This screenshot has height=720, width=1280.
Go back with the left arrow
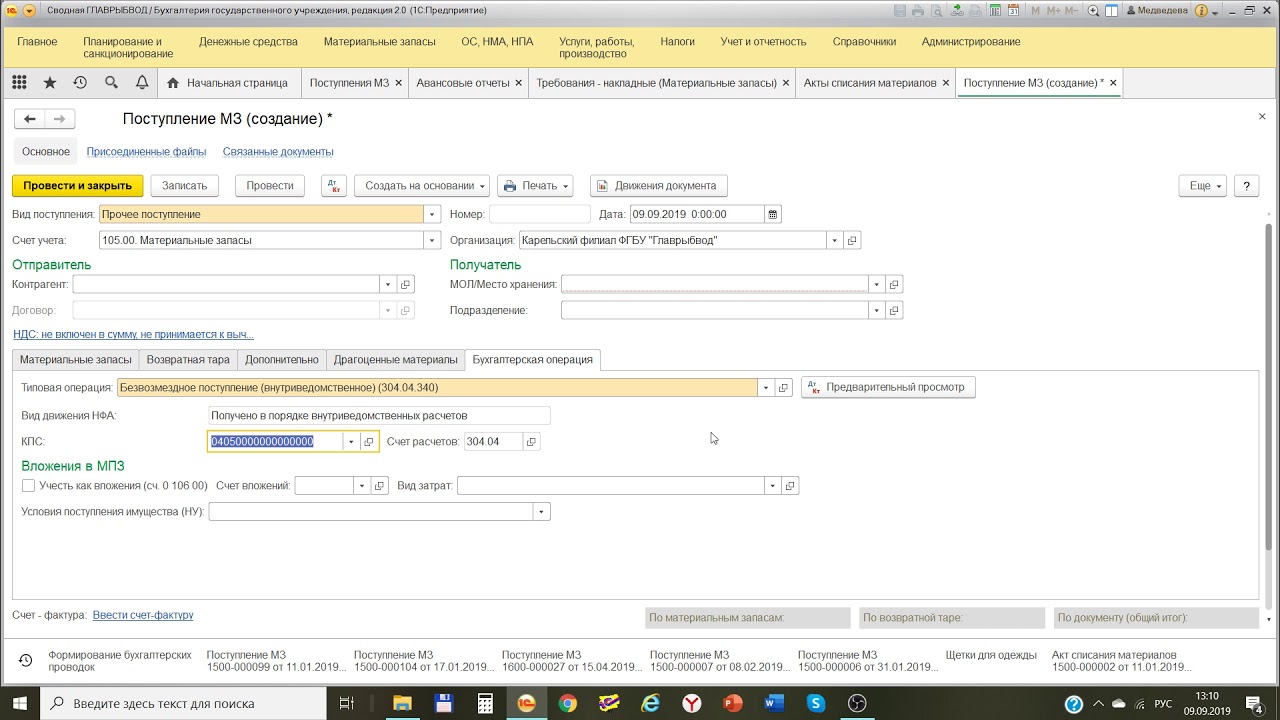point(30,119)
